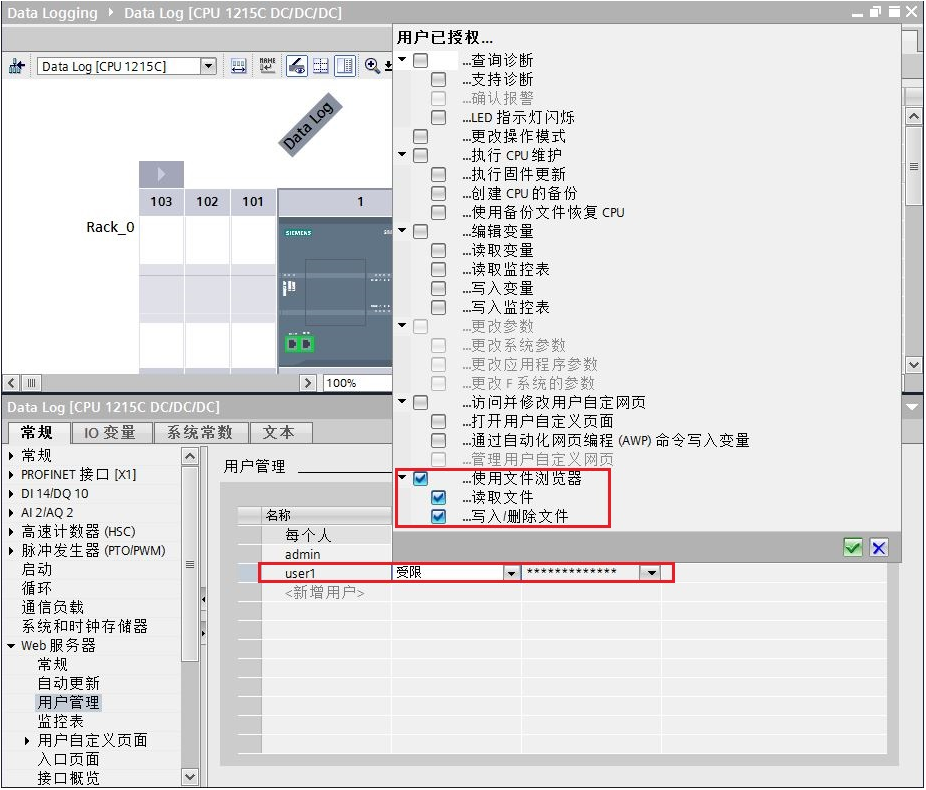Click the network view switch icon in toolbar
Screen dimensions: 926x790
[x=17, y=66]
